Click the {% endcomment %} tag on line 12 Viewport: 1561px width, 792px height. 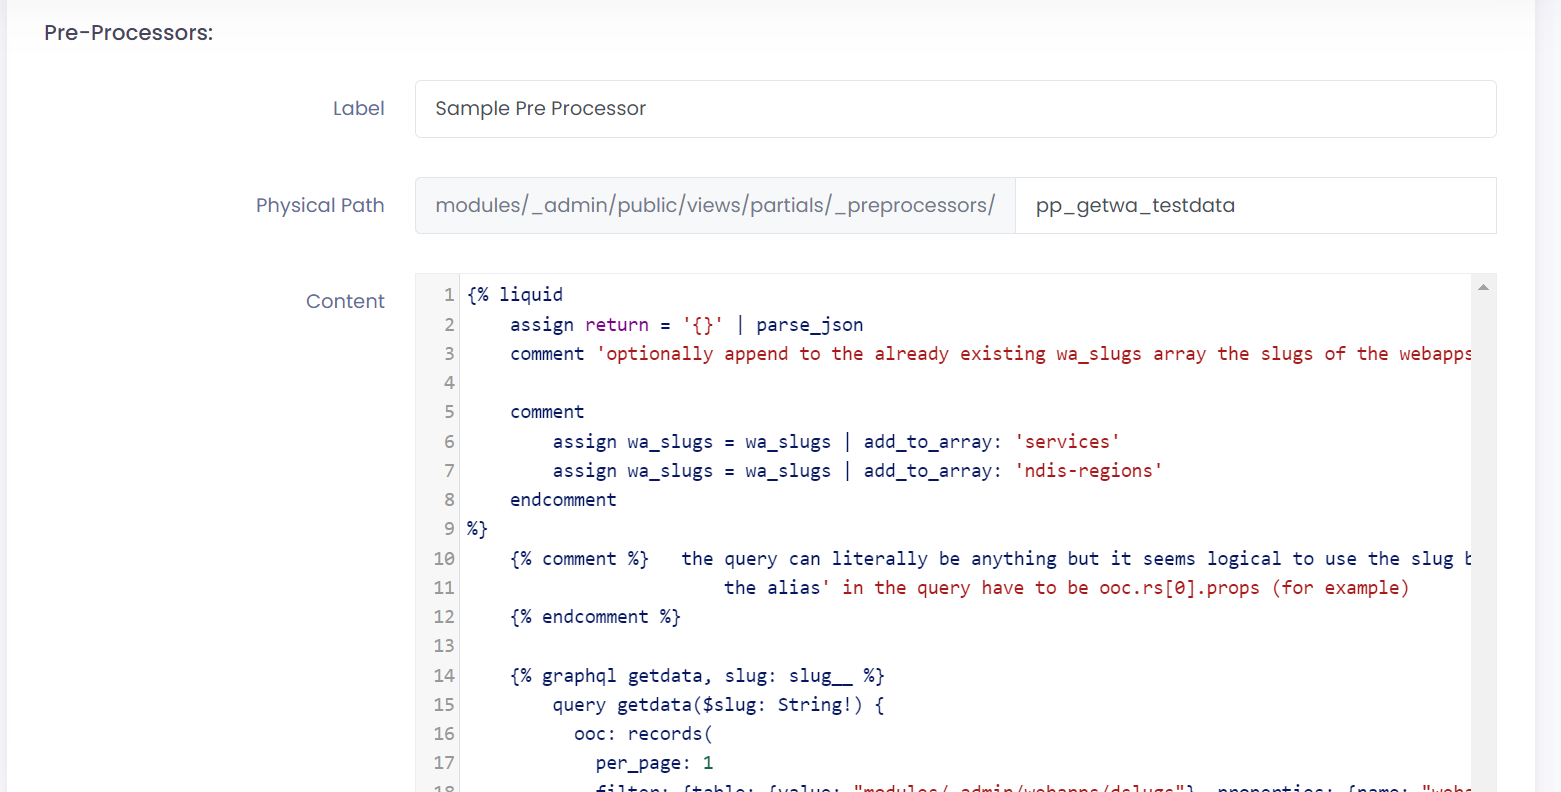click(x=595, y=617)
